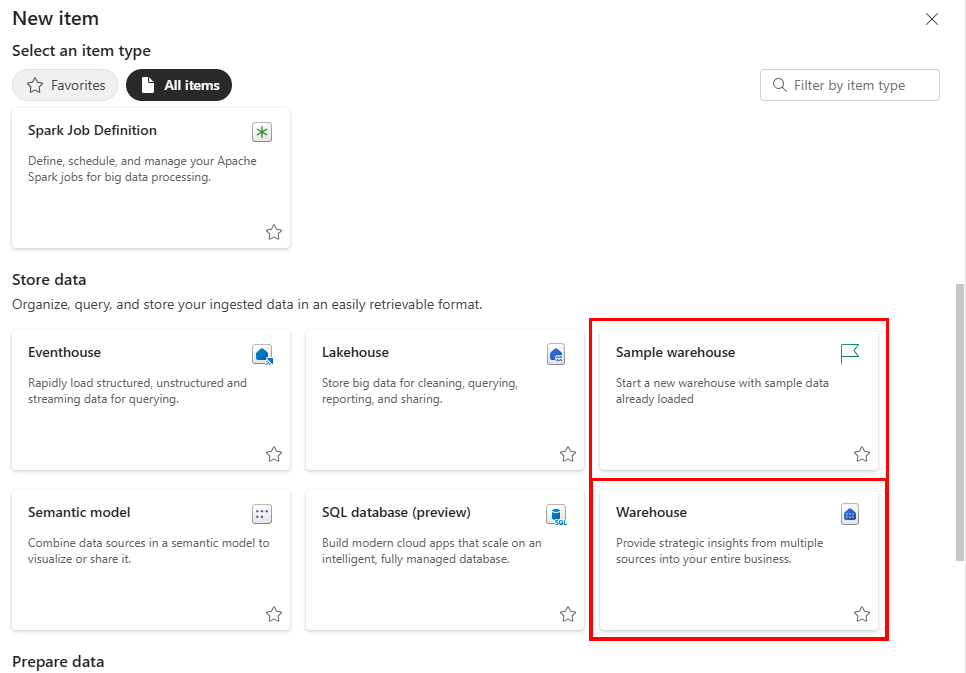Click the Spark Job Definition asterisk icon
The height and width of the screenshot is (673, 966).
pos(262,132)
